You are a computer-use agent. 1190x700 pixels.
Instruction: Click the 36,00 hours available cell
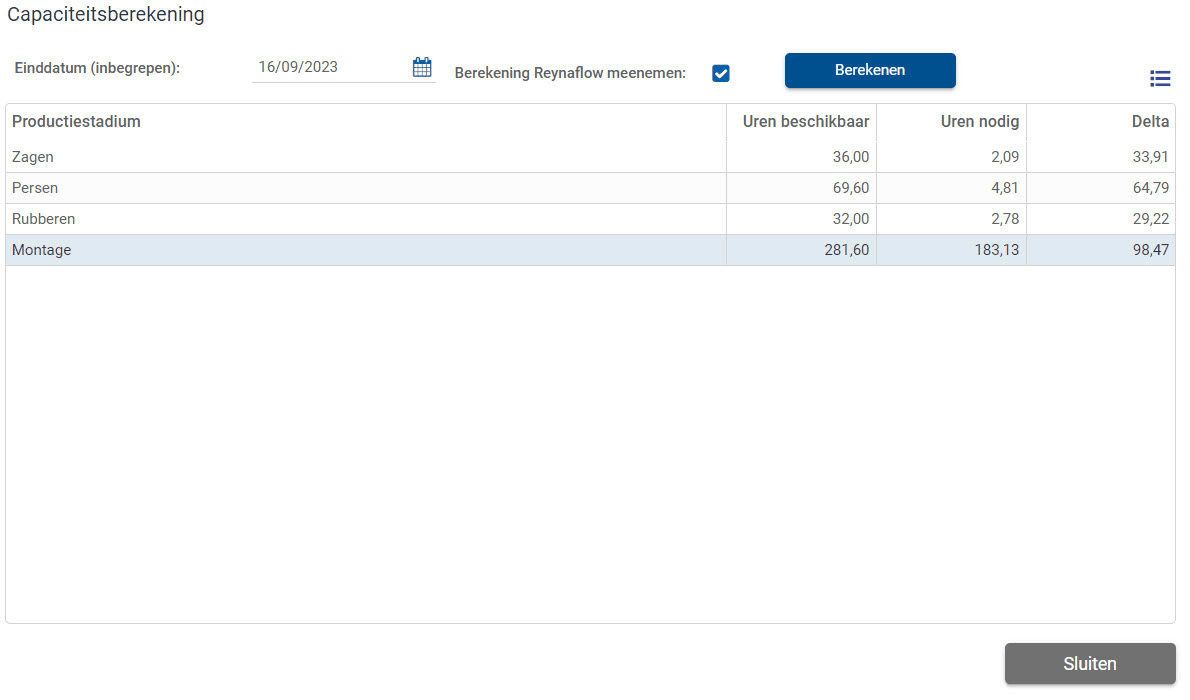(x=801, y=157)
